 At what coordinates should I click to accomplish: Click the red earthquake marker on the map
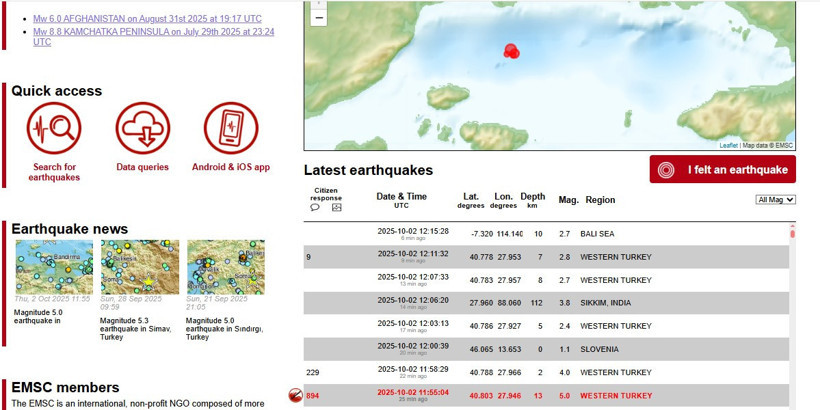coord(511,51)
